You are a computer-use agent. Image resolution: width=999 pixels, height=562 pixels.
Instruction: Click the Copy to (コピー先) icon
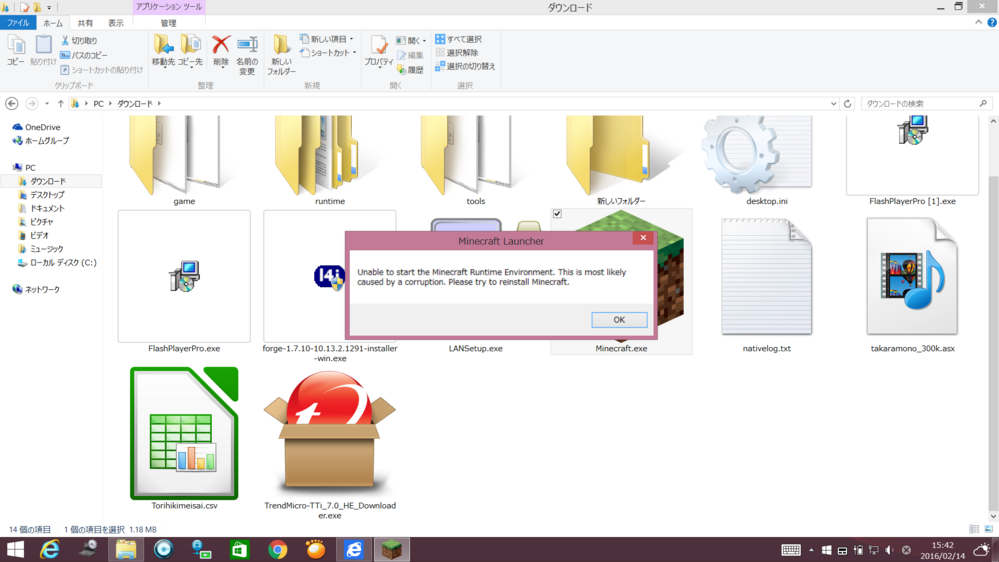(190, 50)
